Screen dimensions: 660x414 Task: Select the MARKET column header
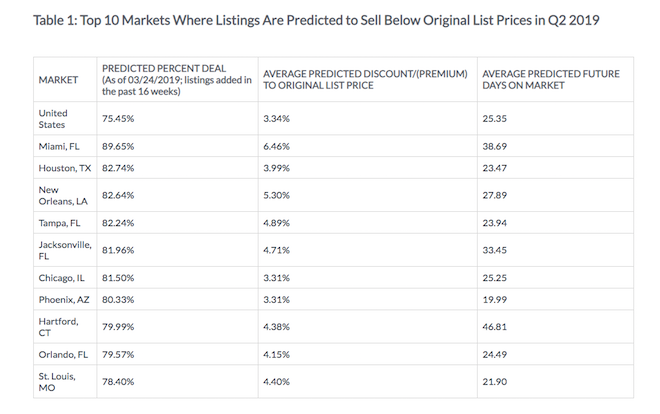(58, 79)
